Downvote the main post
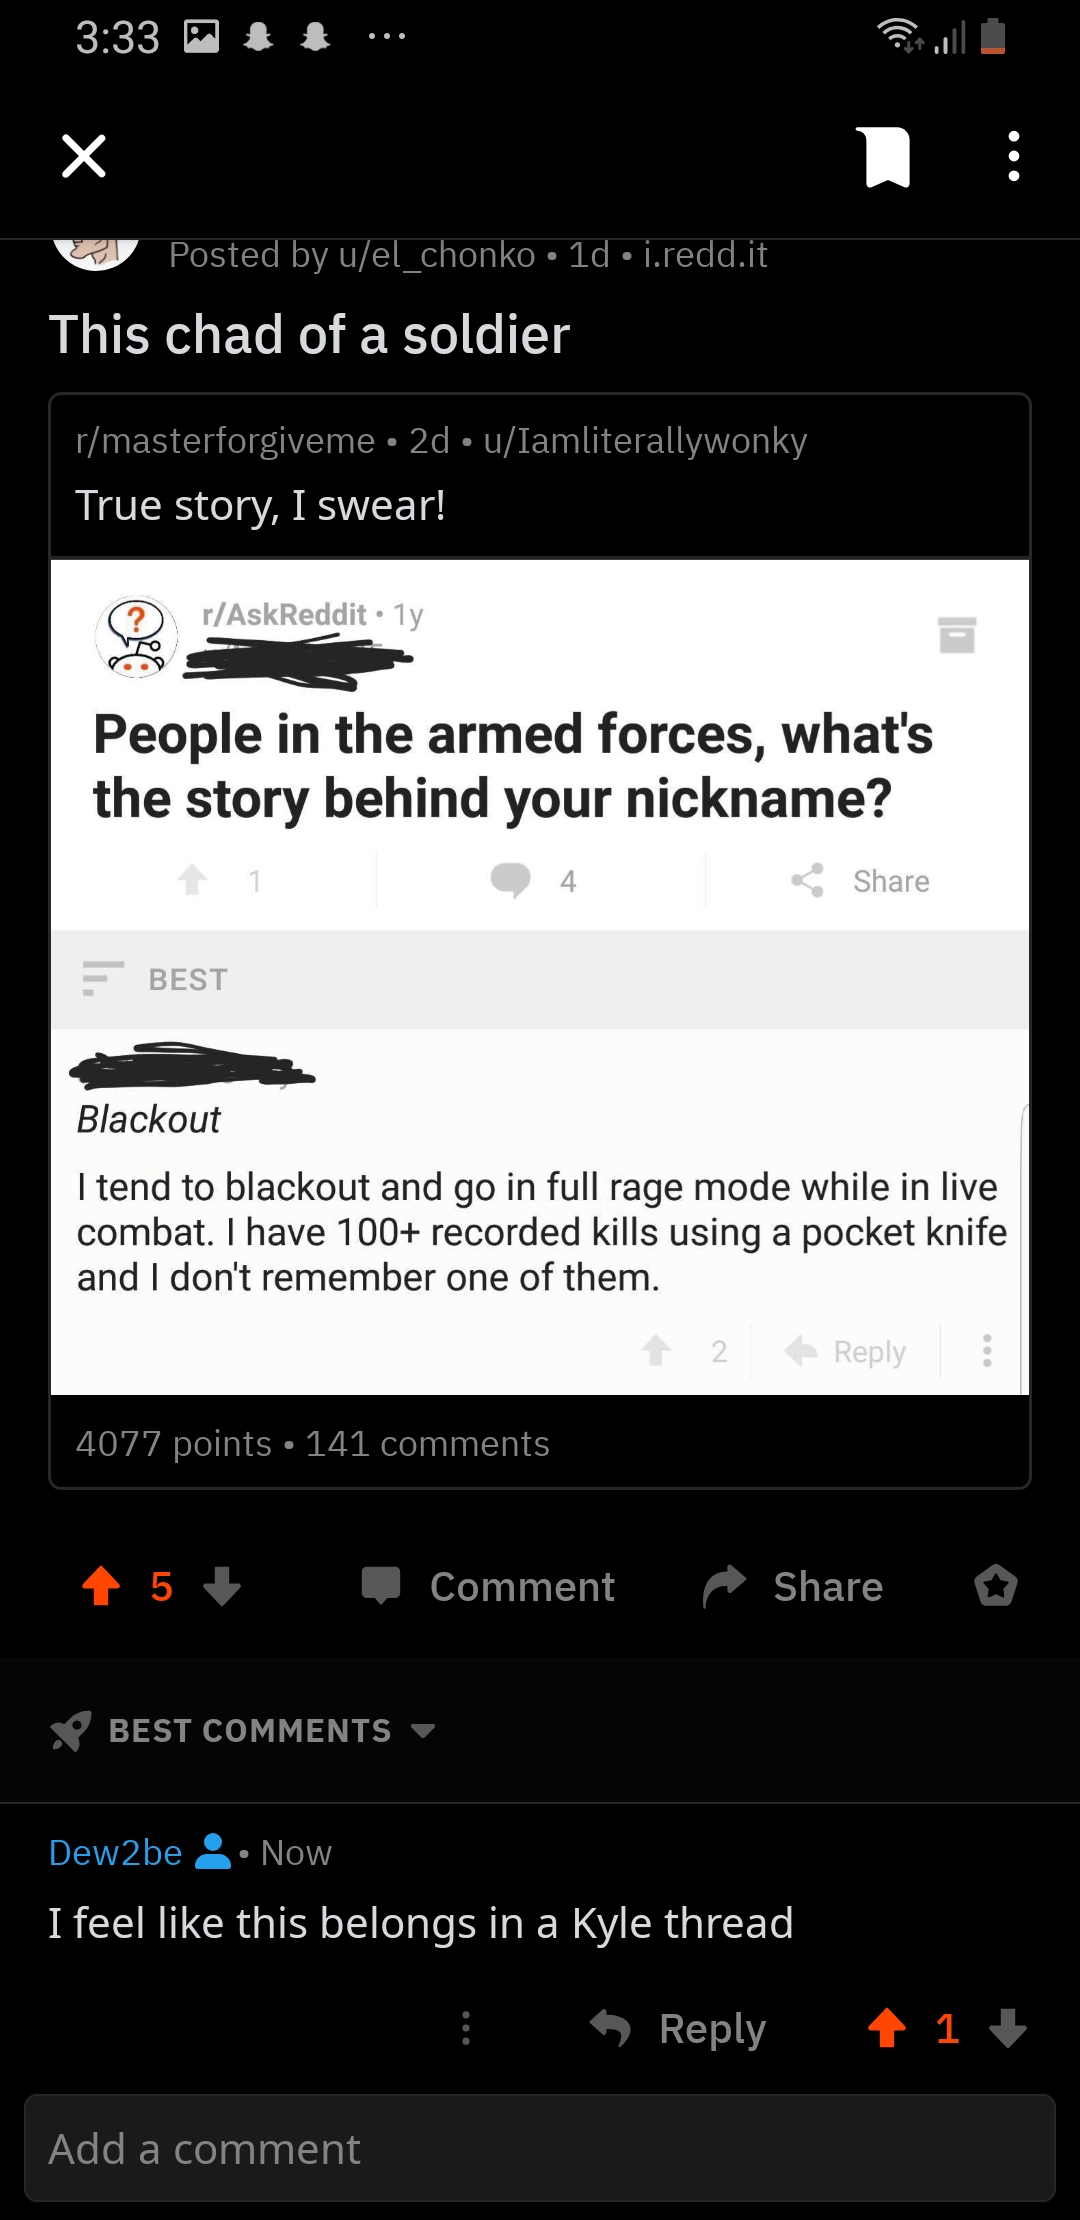The height and width of the screenshot is (2220, 1080). [x=224, y=1588]
